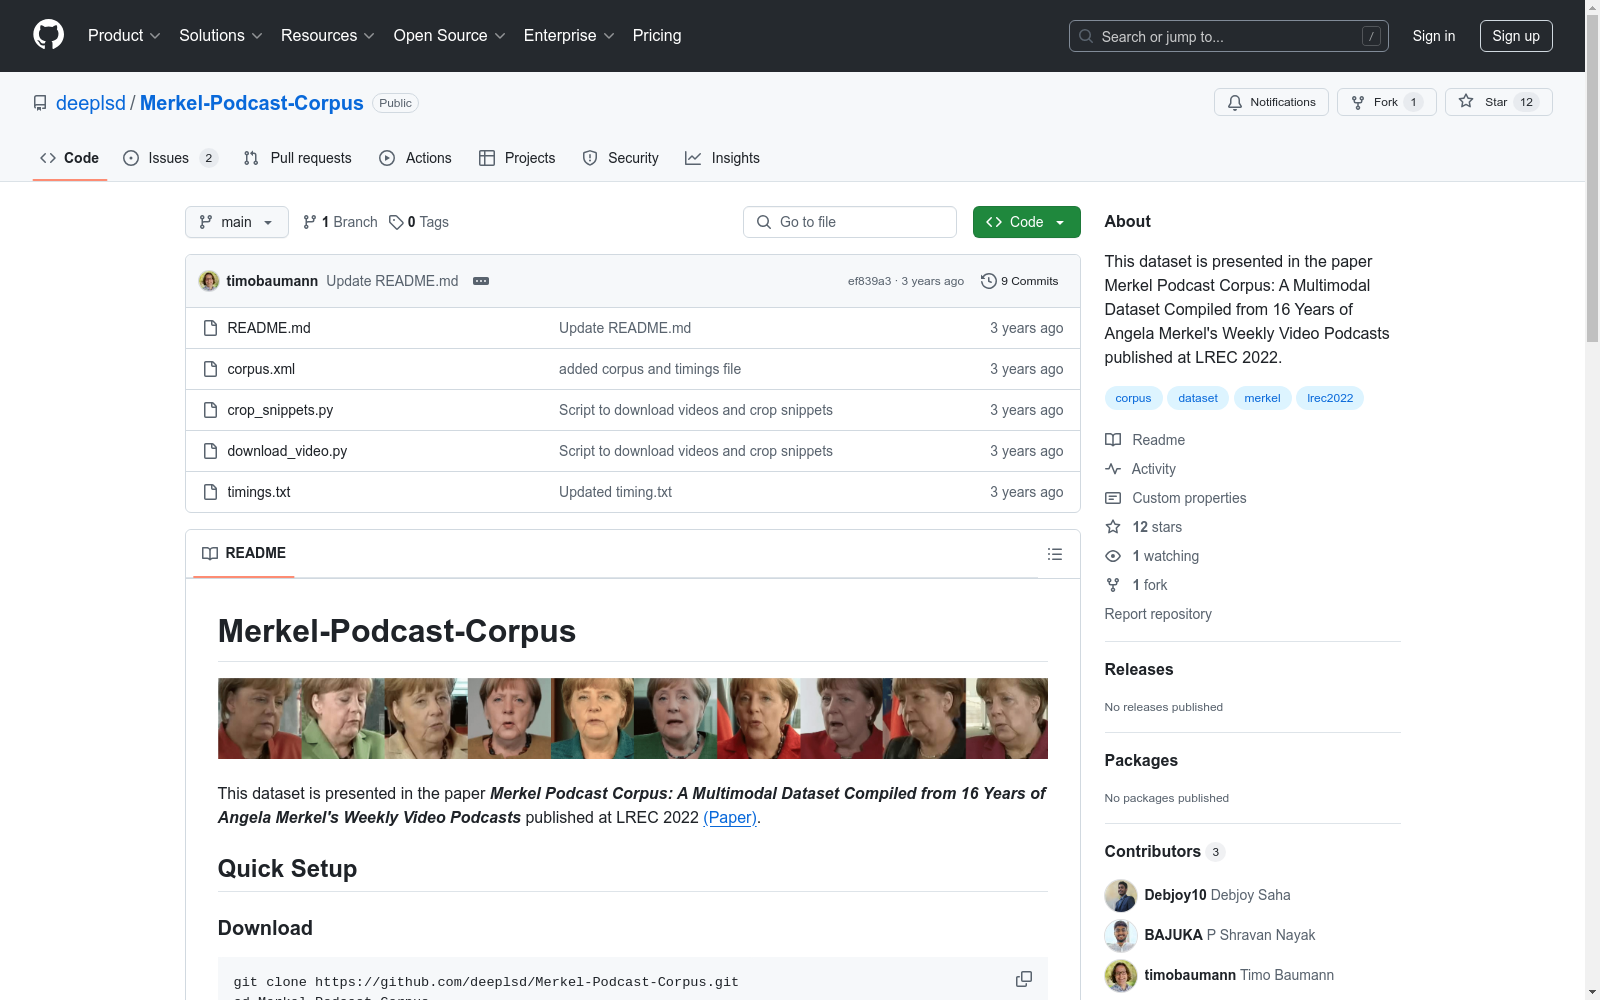The height and width of the screenshot is (1000, 1600).
Task: Click BAJUKA's contributor avatar
Action: [x=1121, y=936]
